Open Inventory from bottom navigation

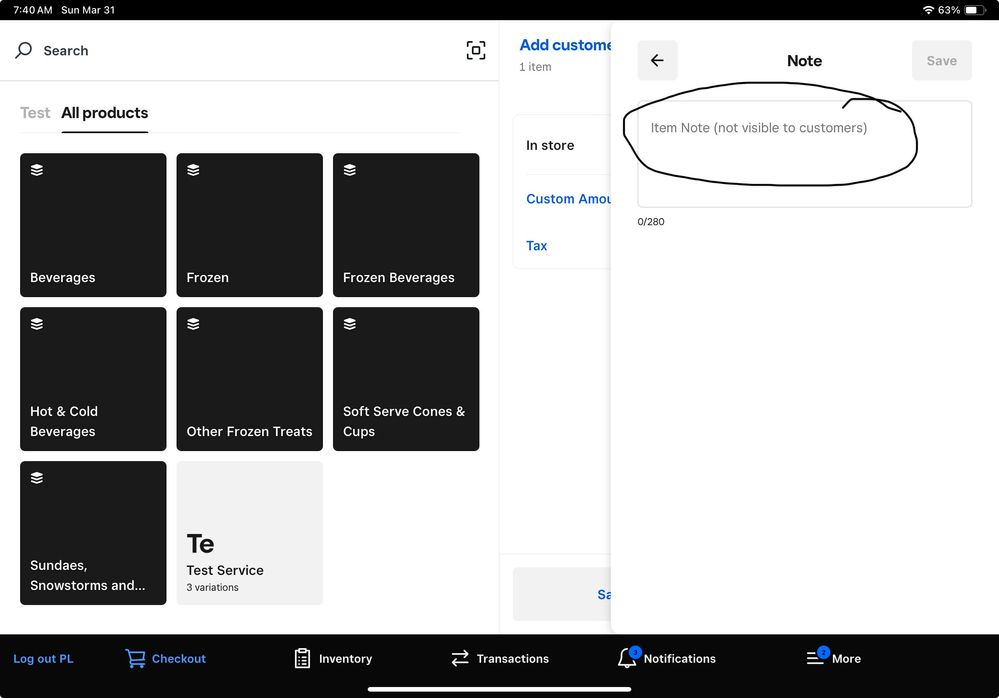[x=333, y=658]
